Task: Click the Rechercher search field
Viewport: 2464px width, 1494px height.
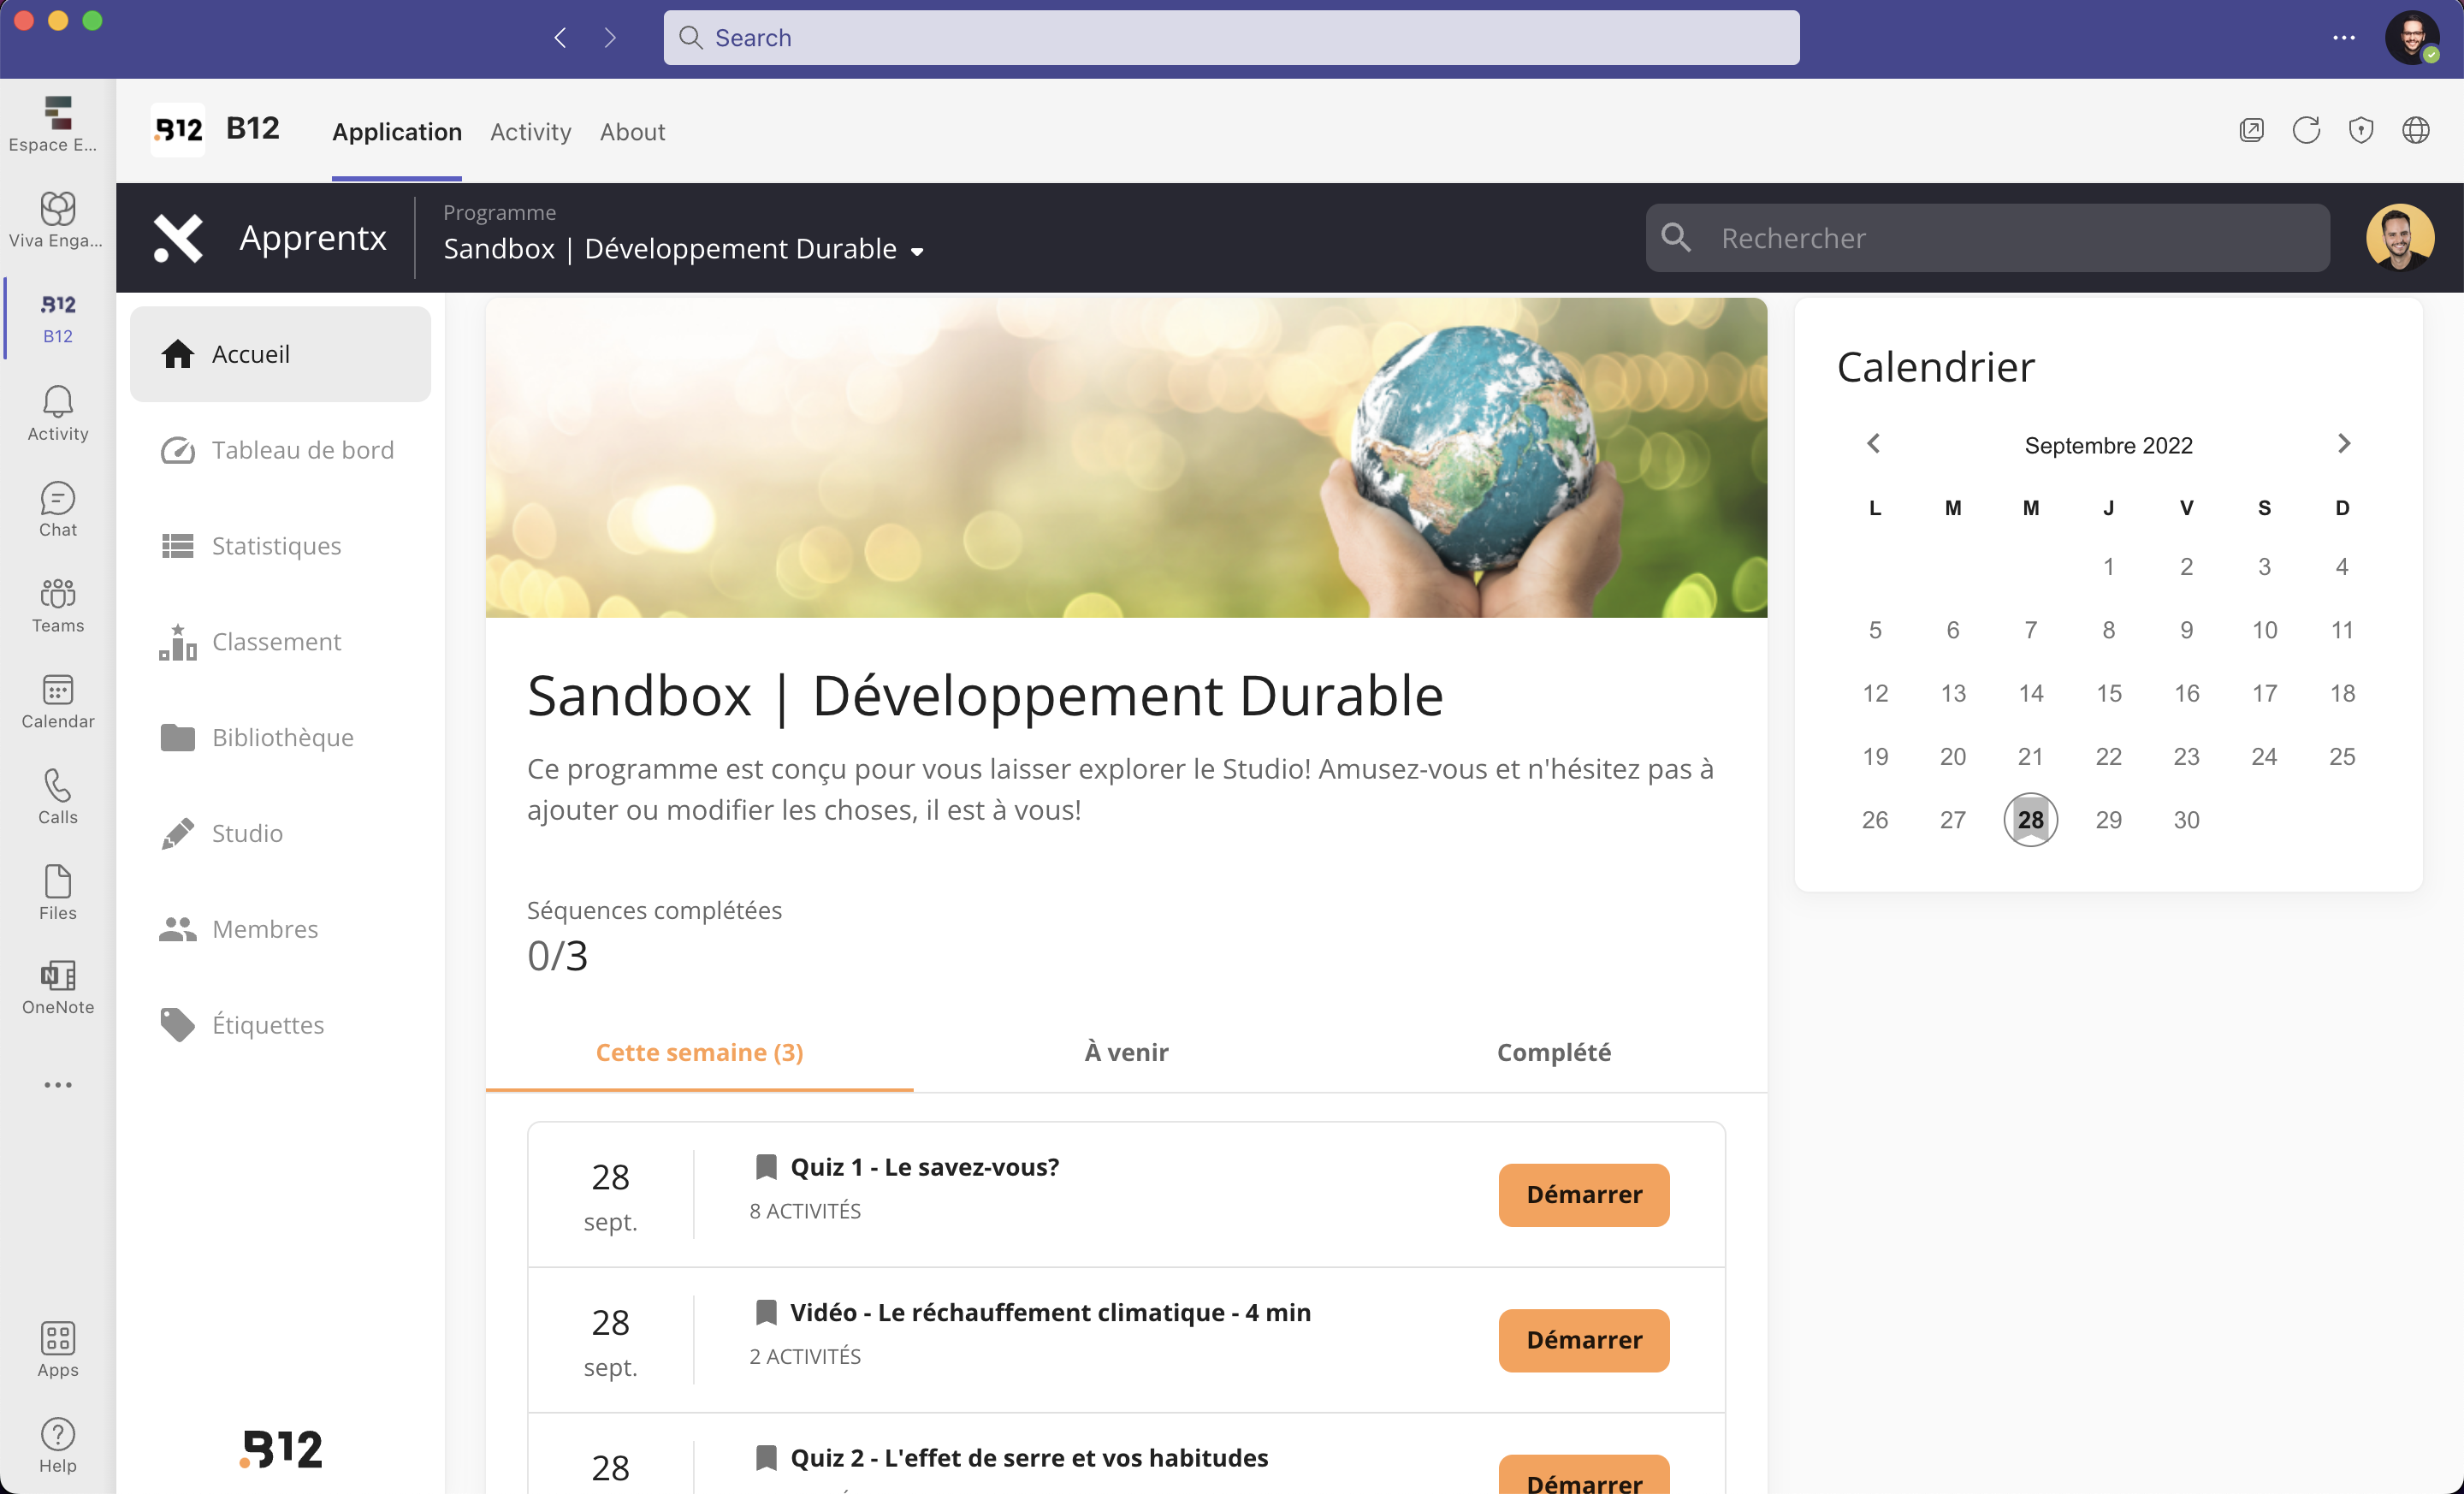Action: 1988,238
